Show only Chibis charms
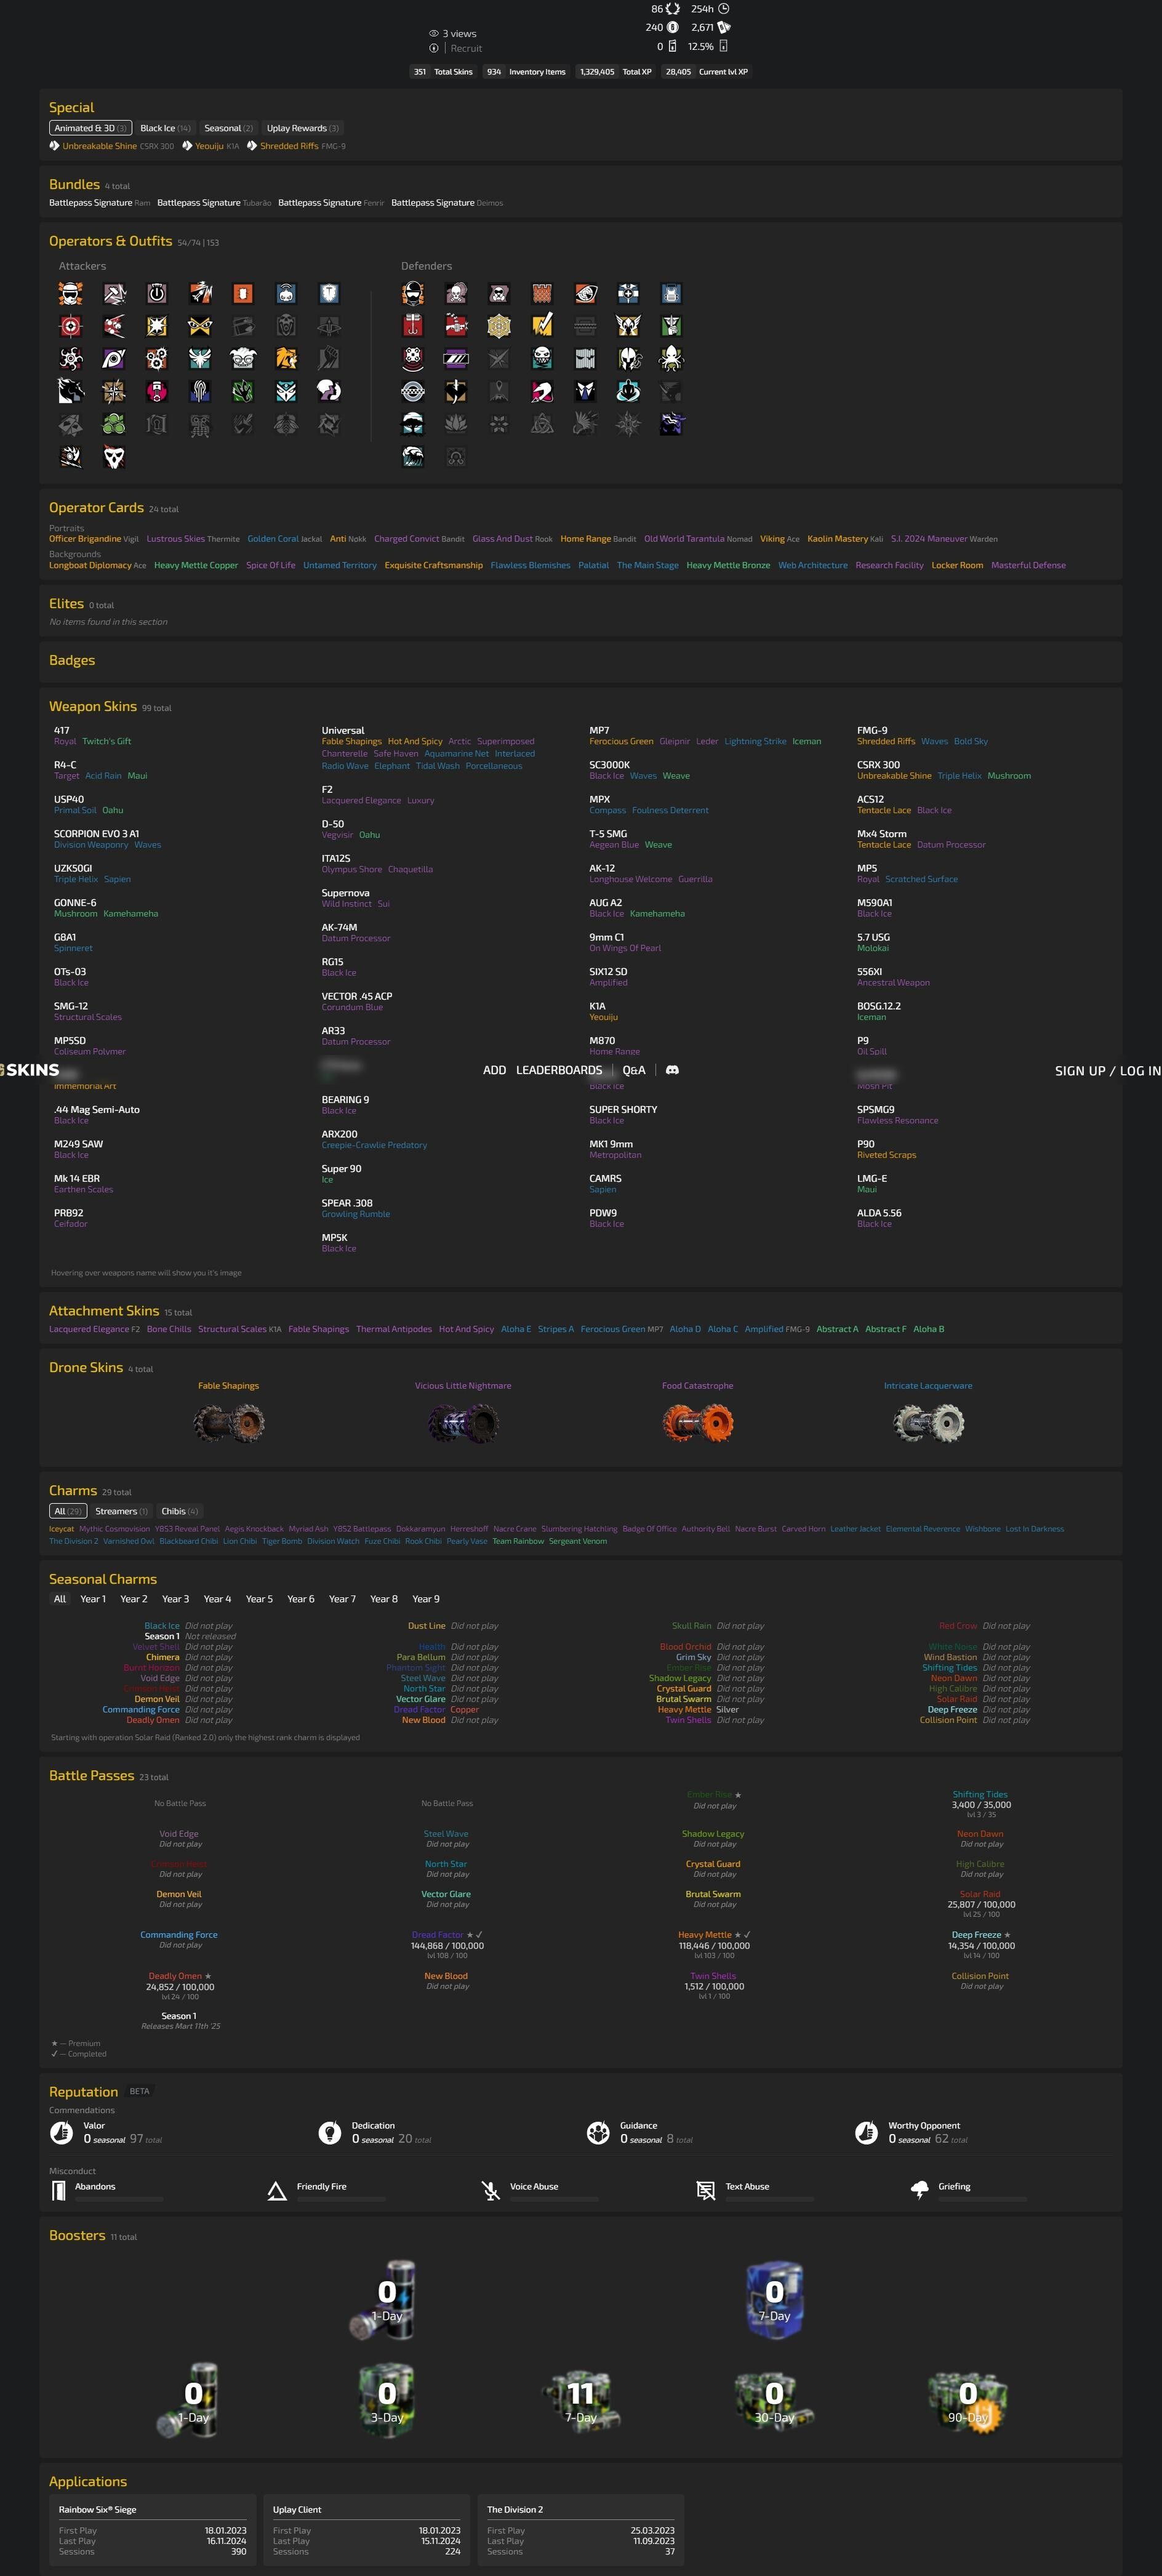Image resolution: width=1162 pixels, height=2576 pixels. click(x=179, y=1511)
